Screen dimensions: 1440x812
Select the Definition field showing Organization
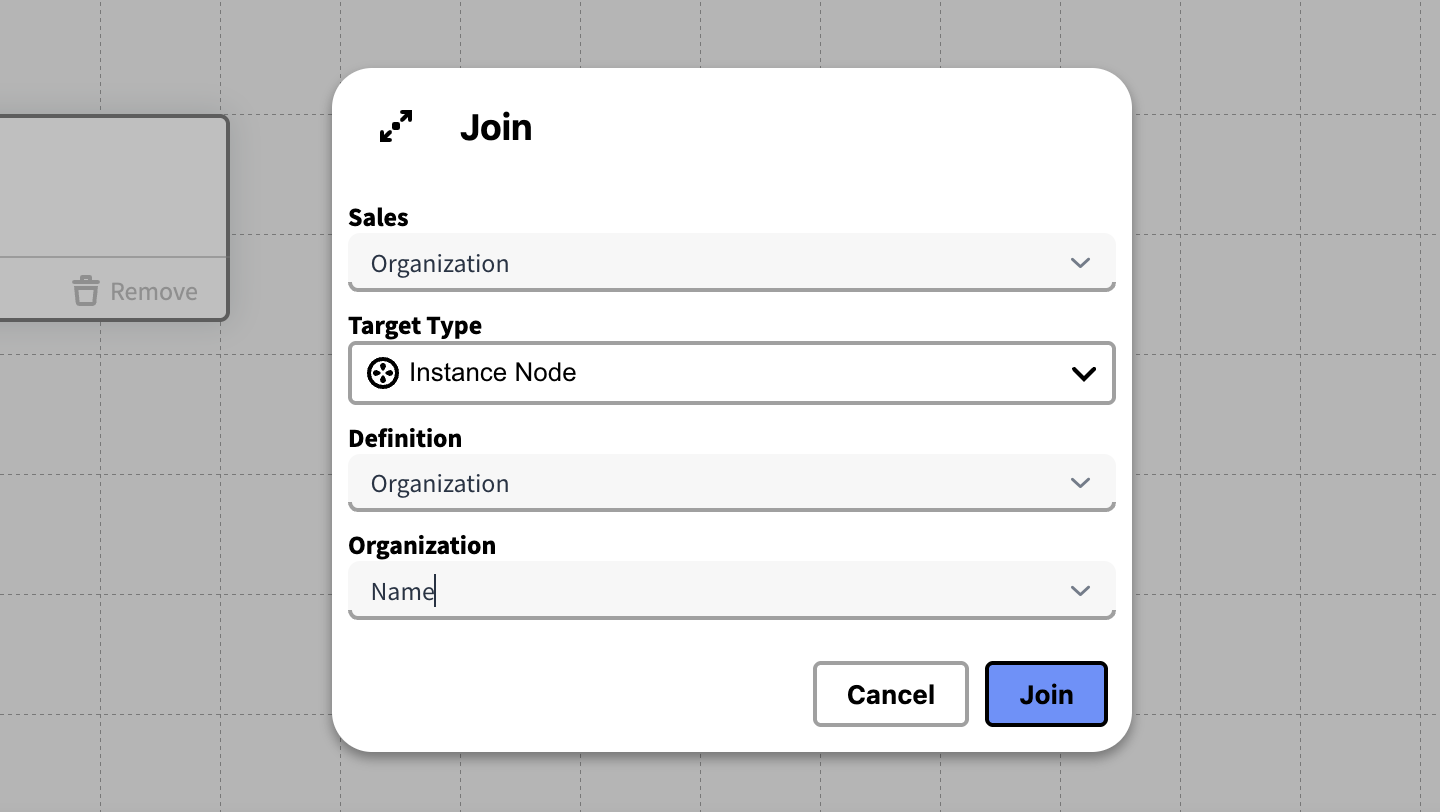coord(700,483)
